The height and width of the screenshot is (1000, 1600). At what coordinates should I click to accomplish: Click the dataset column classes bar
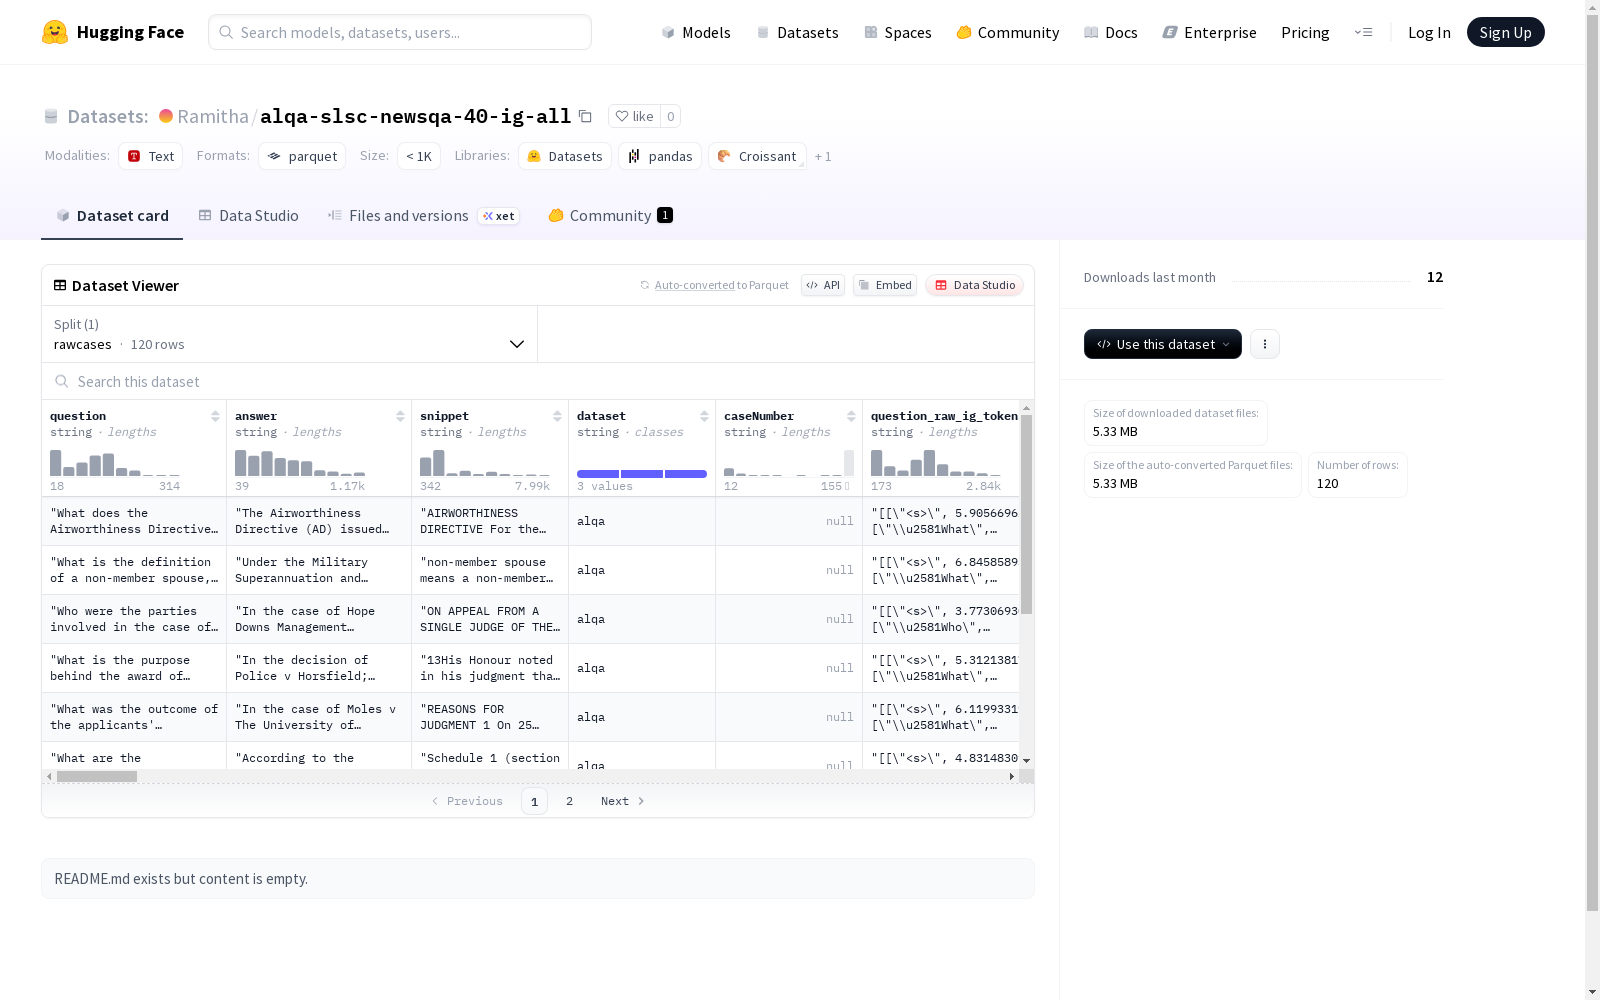pos(642,473)
